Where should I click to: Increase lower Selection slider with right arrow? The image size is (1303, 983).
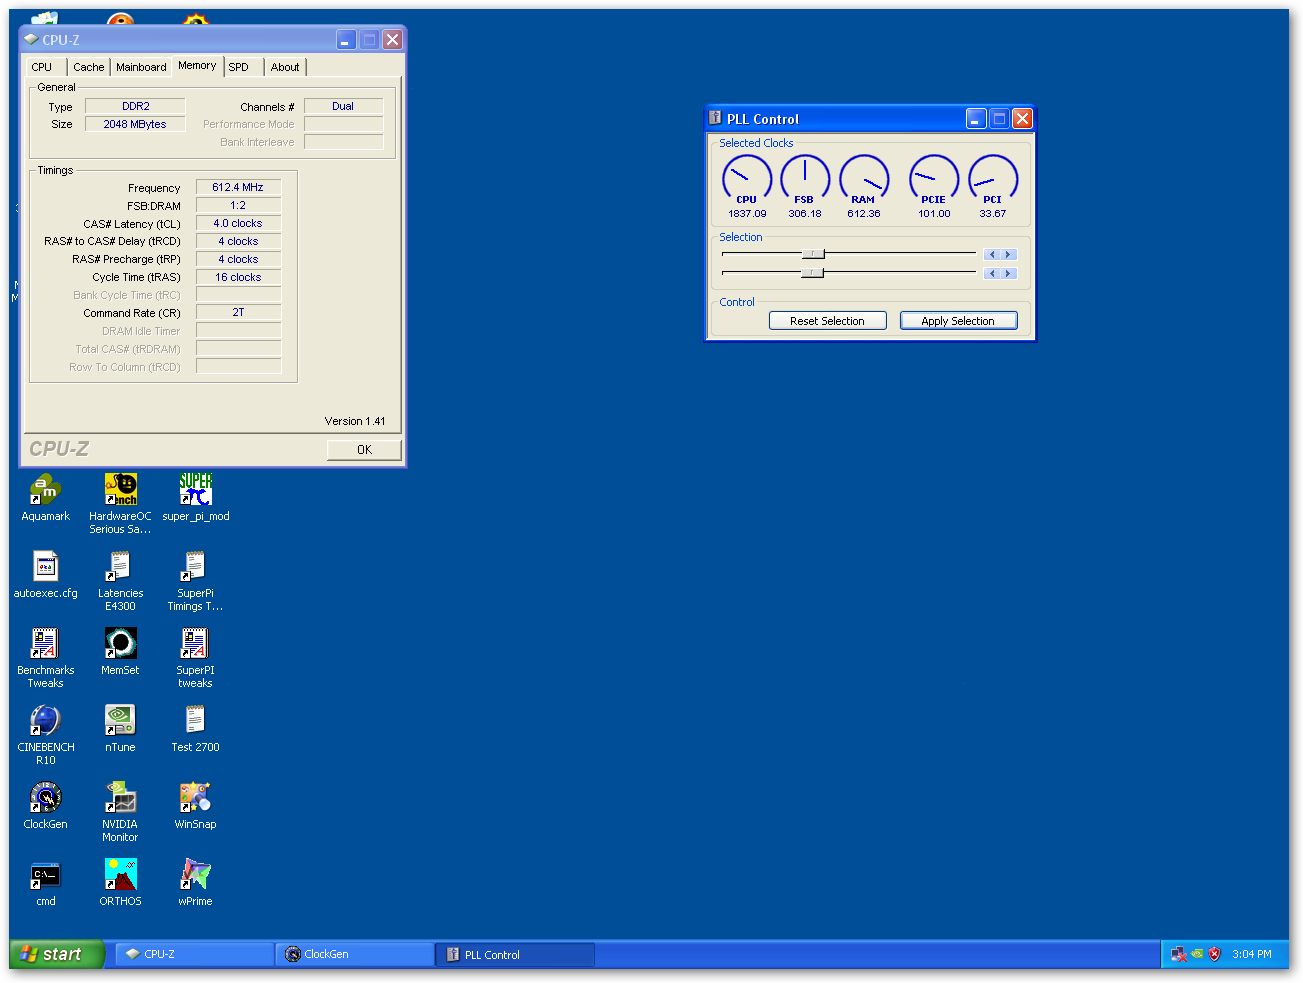tap(1009, 273)
